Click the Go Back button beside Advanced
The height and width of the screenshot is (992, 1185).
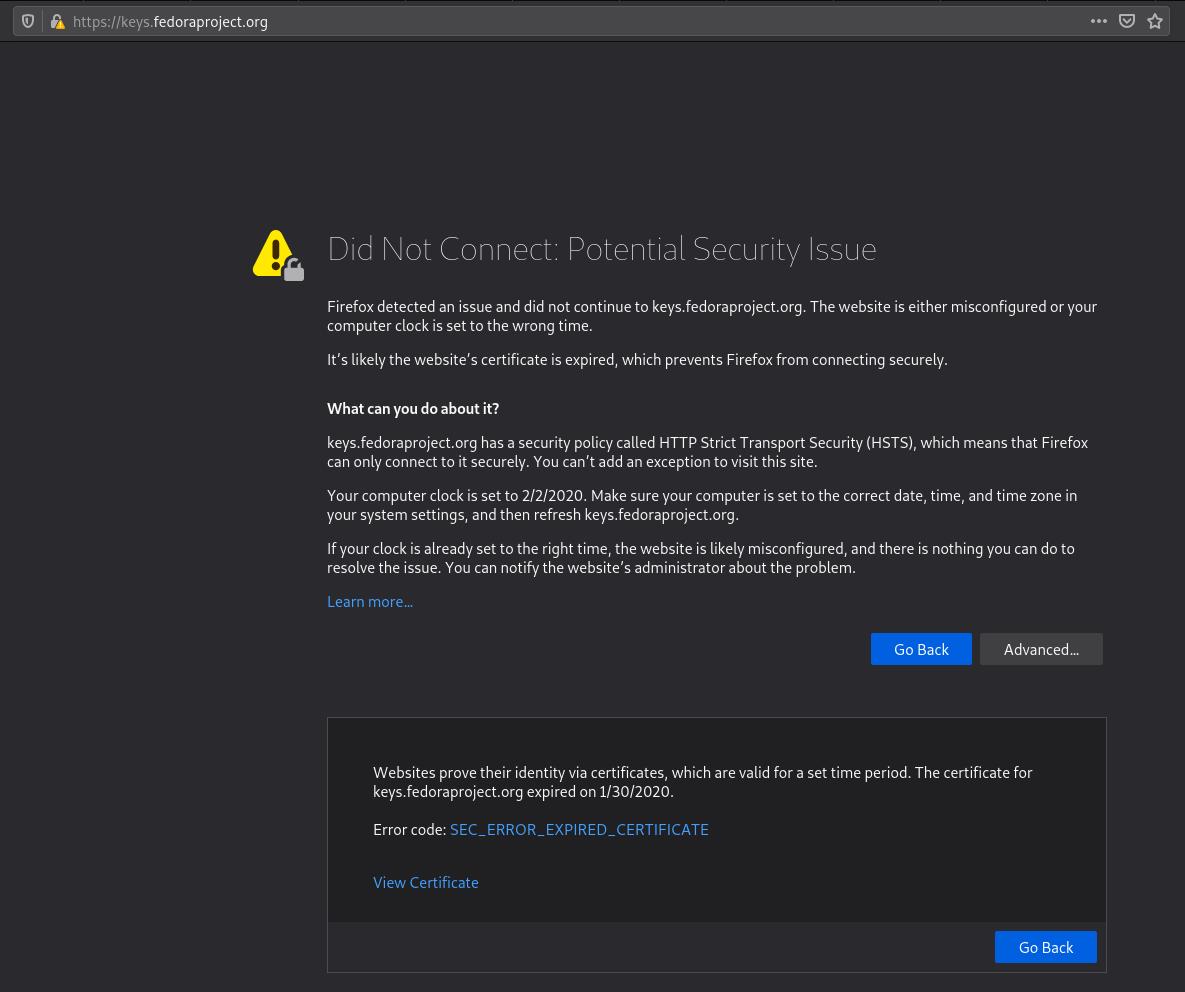pyautogui.click(x=921, y=649)
